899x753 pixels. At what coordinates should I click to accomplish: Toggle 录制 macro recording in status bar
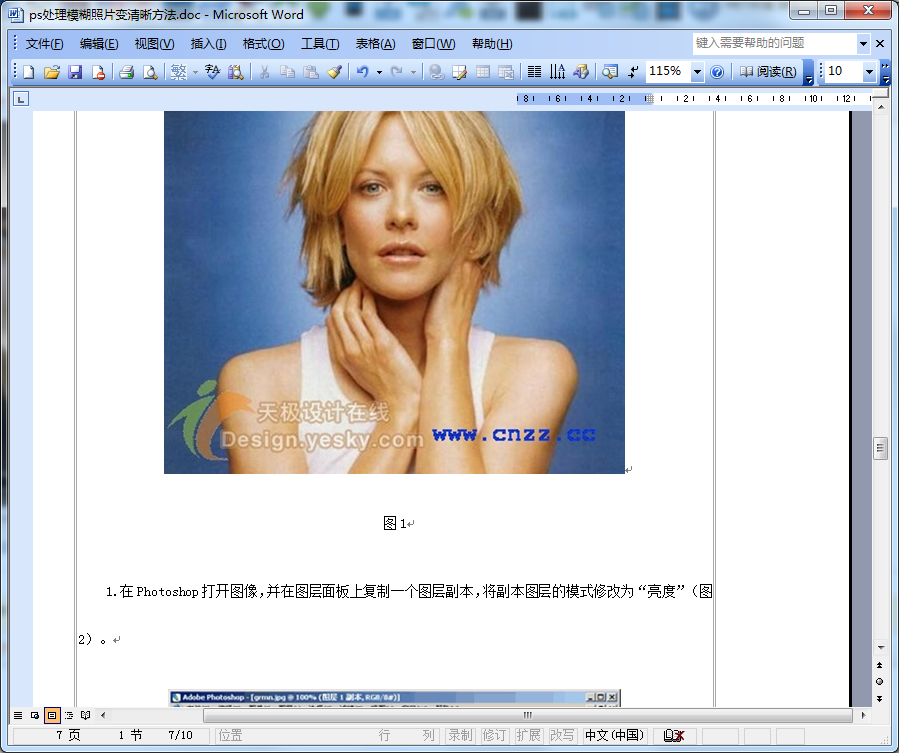[460, 735]
